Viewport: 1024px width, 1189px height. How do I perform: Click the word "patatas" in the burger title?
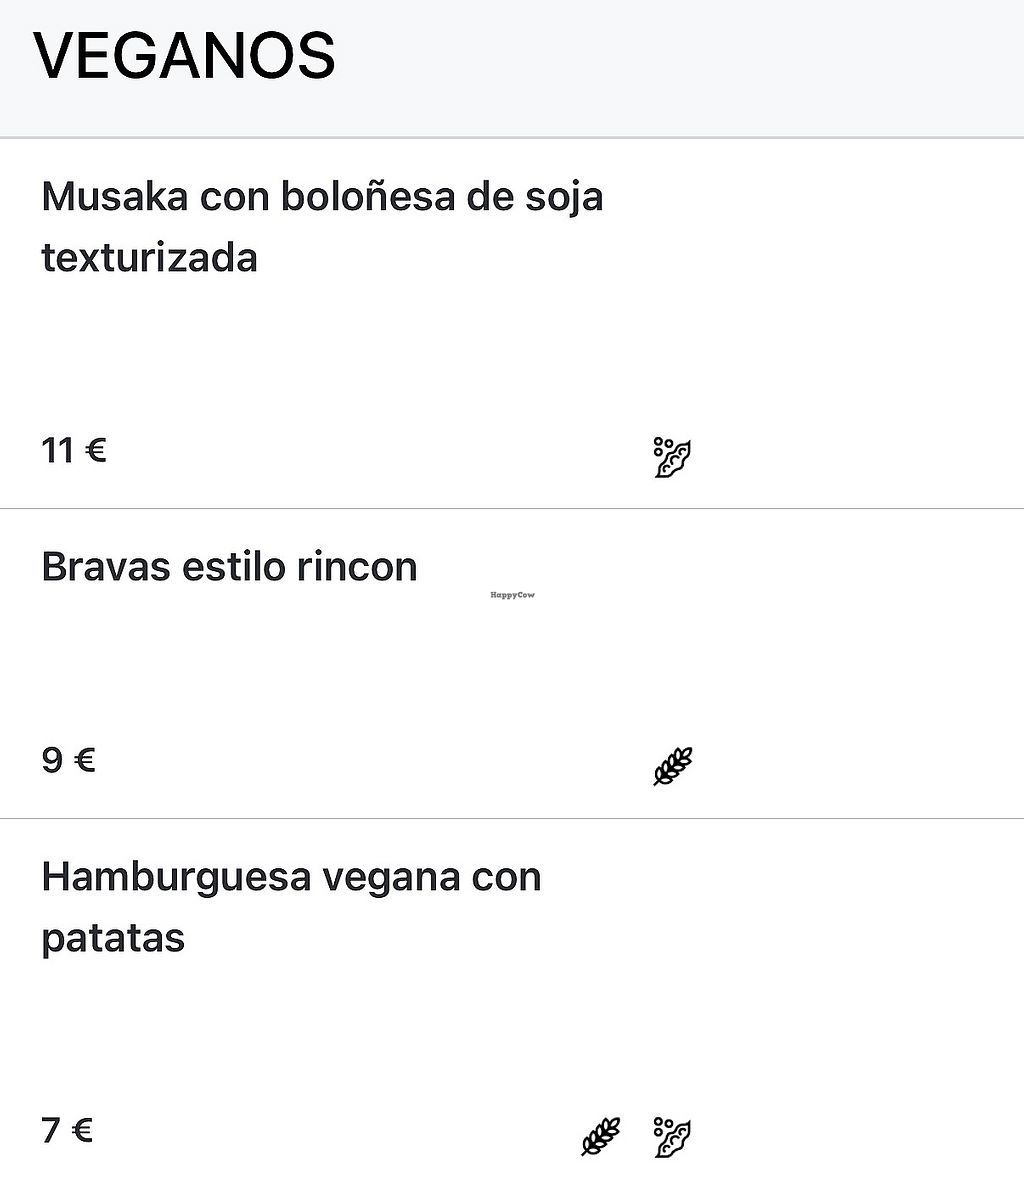(x=113, y=939)
